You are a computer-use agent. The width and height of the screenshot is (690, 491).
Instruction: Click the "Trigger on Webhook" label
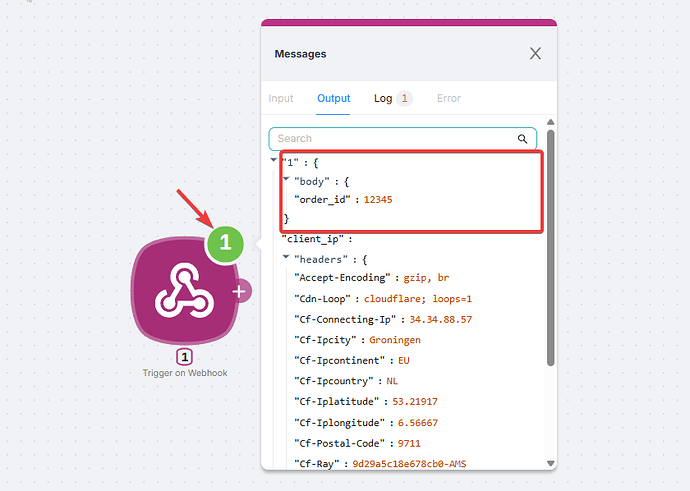pyautogui.click(x=185, y=373)
